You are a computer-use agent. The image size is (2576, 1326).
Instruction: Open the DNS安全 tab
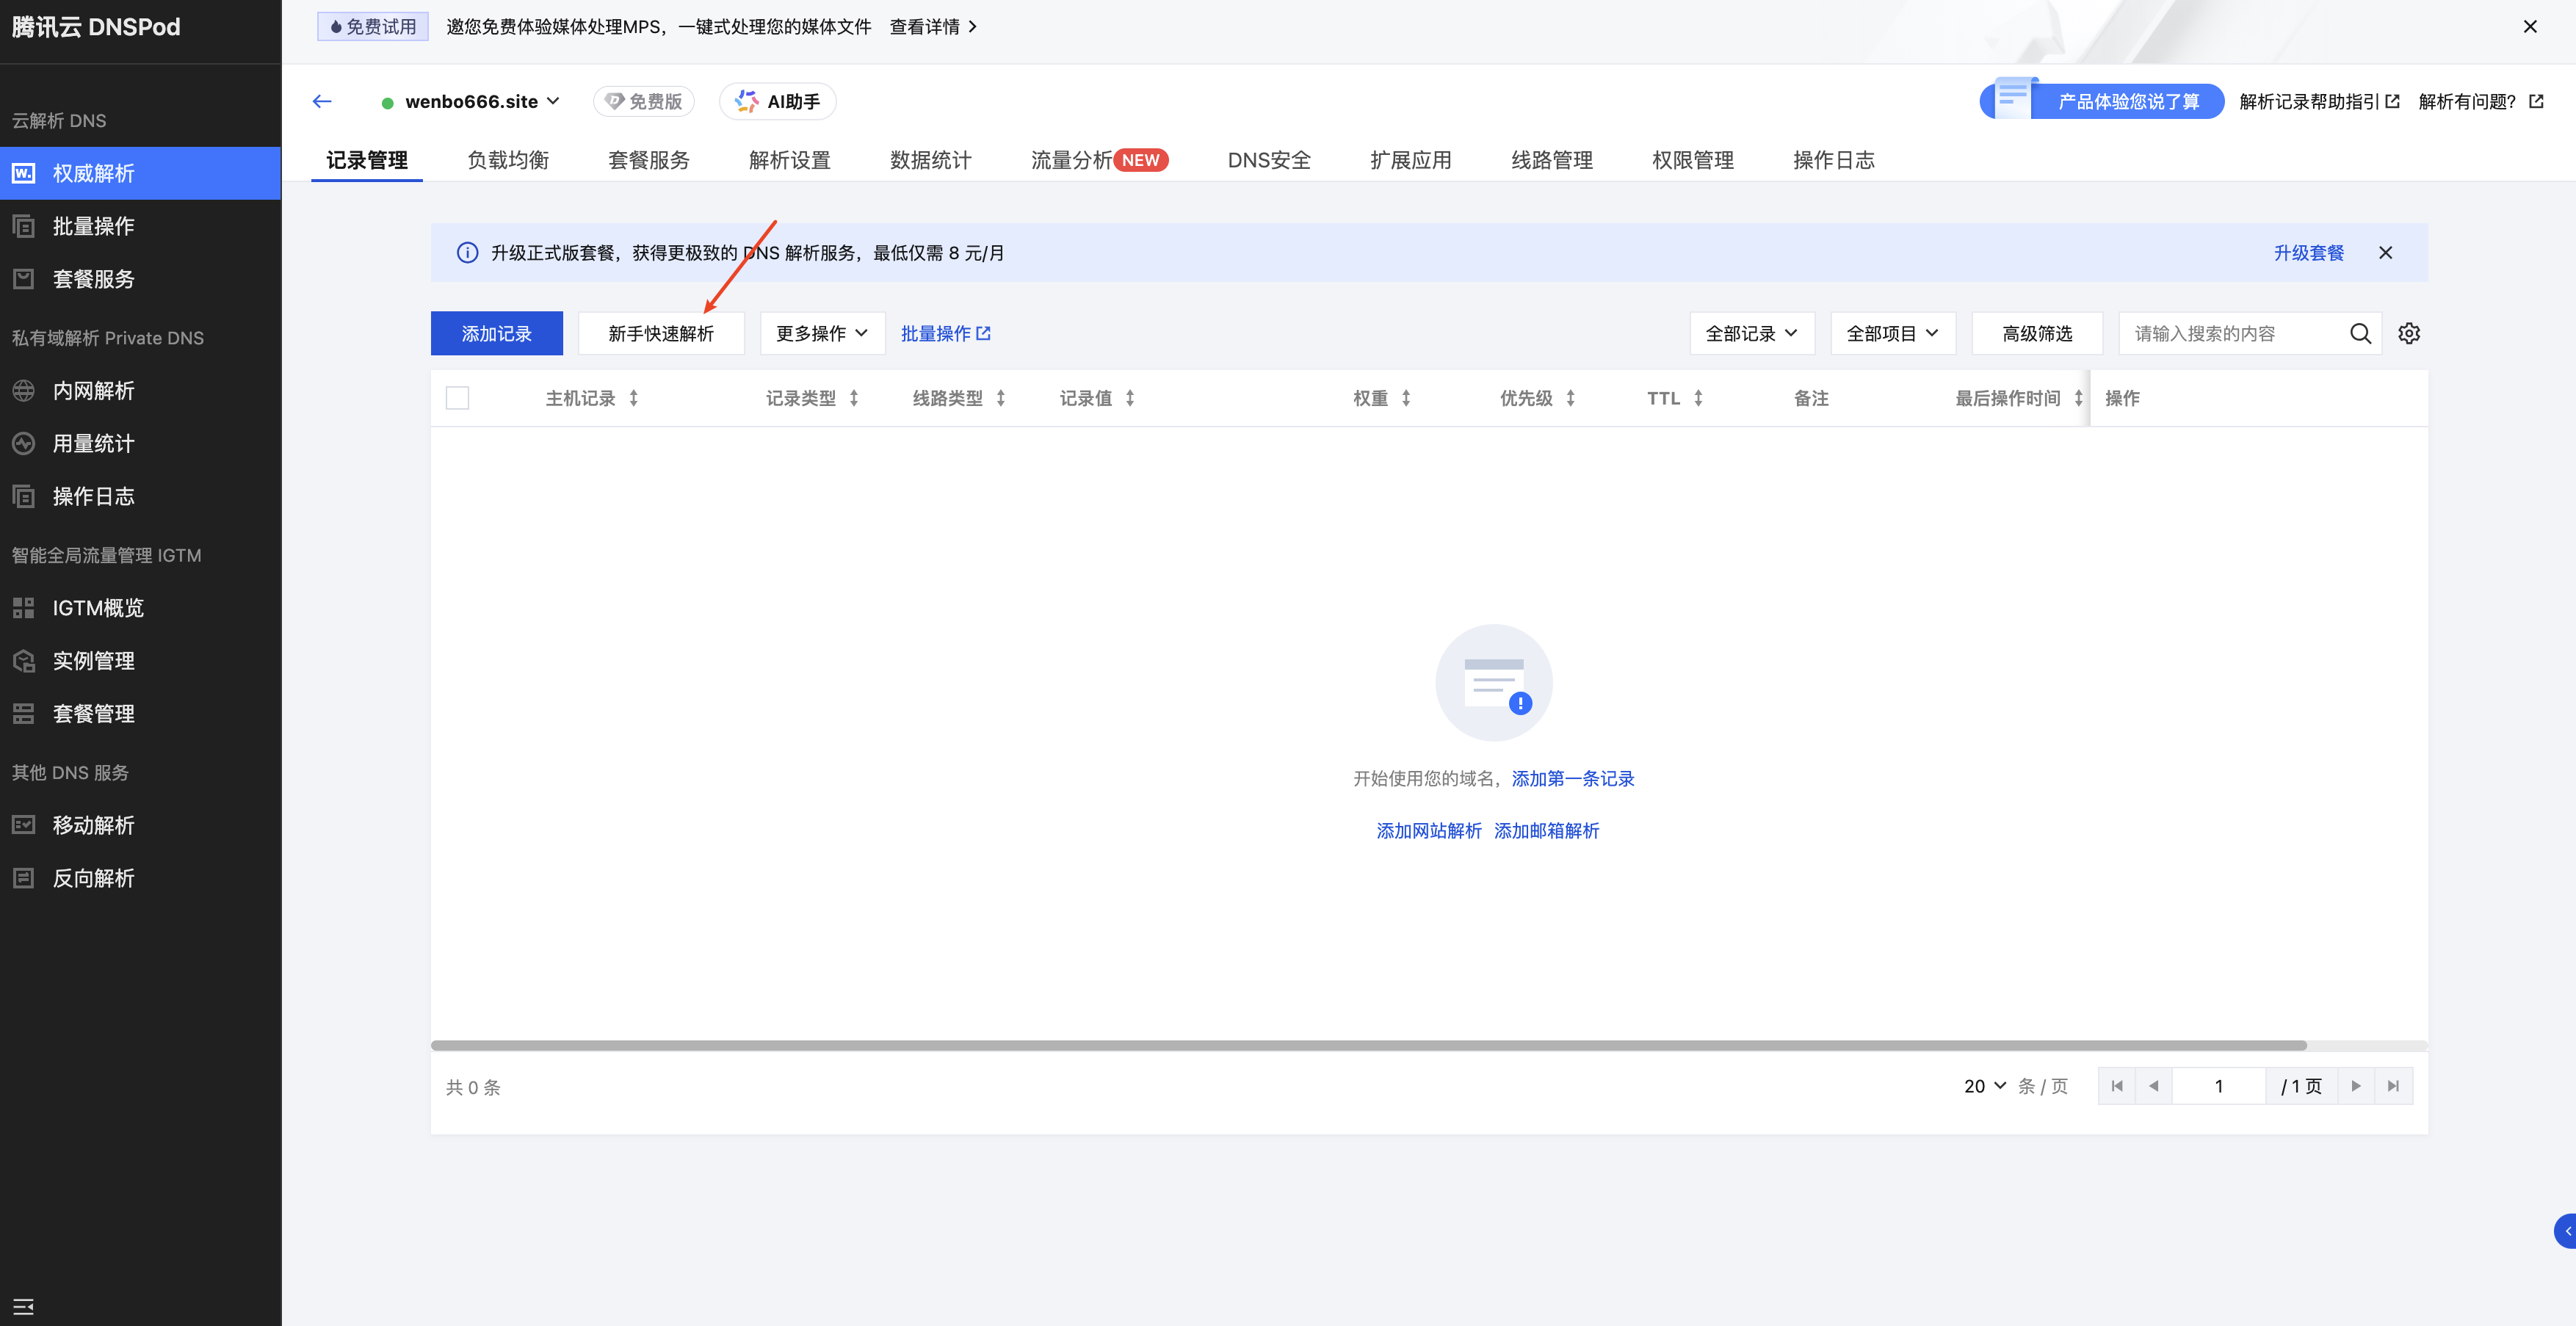pyautogui.click(x=1268, y=159)
